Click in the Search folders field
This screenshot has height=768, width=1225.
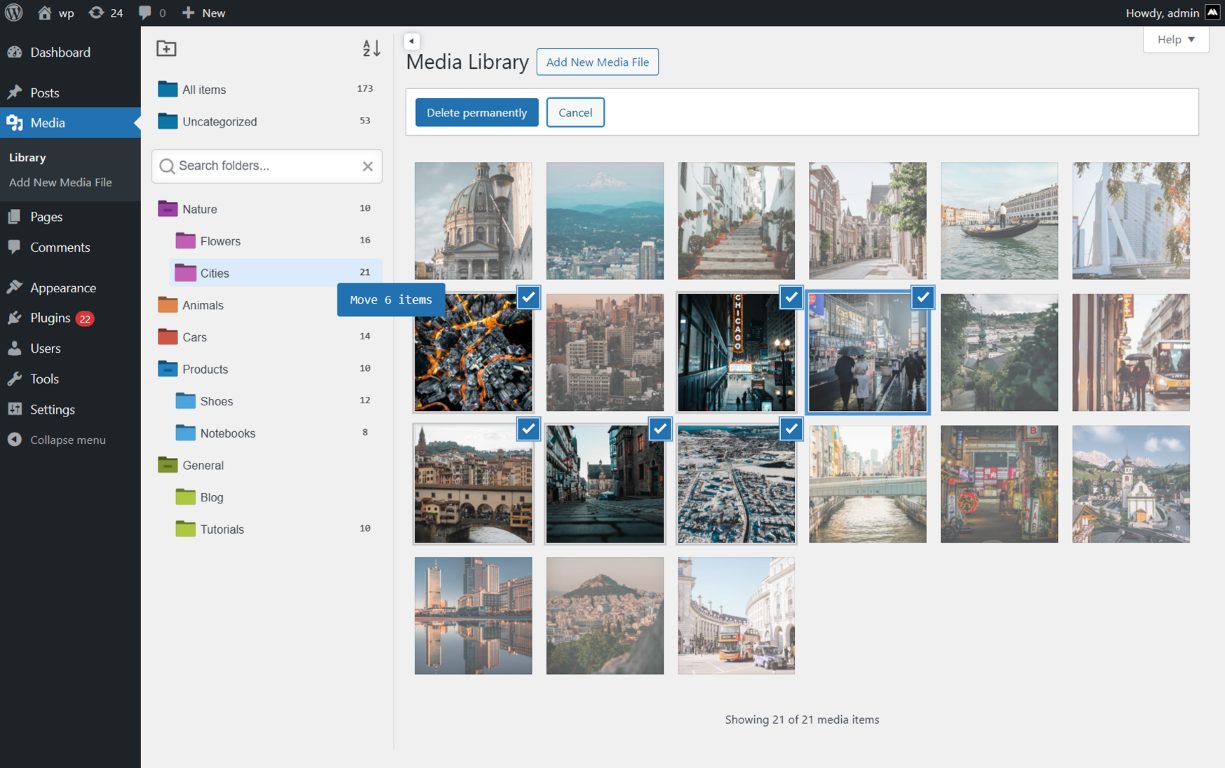point(265,166)
